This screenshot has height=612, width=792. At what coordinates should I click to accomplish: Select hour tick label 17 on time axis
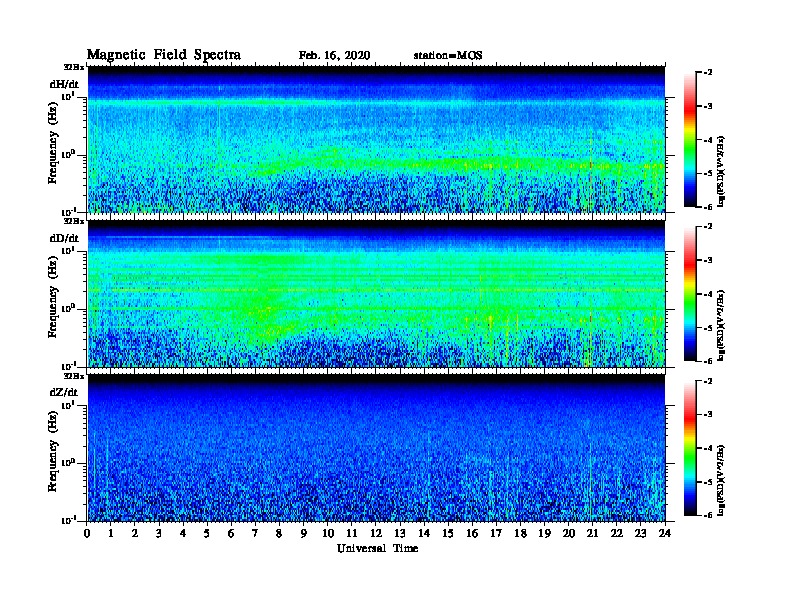click(x=496, y=533)
